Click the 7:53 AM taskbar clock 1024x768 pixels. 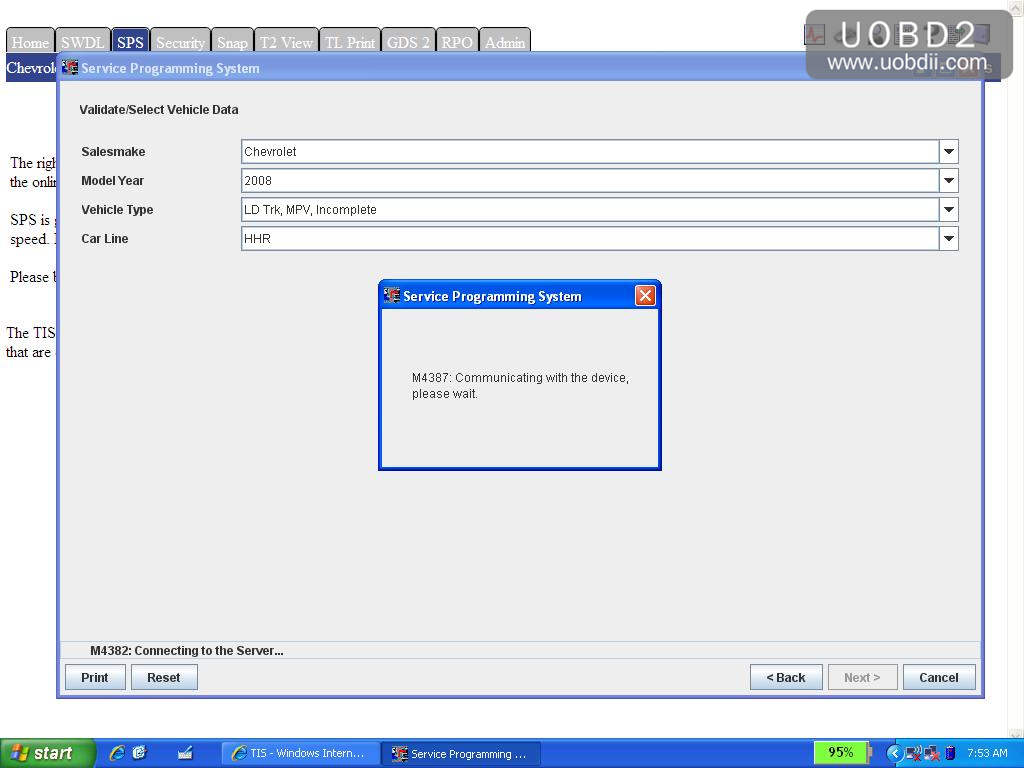coord(987,753)
